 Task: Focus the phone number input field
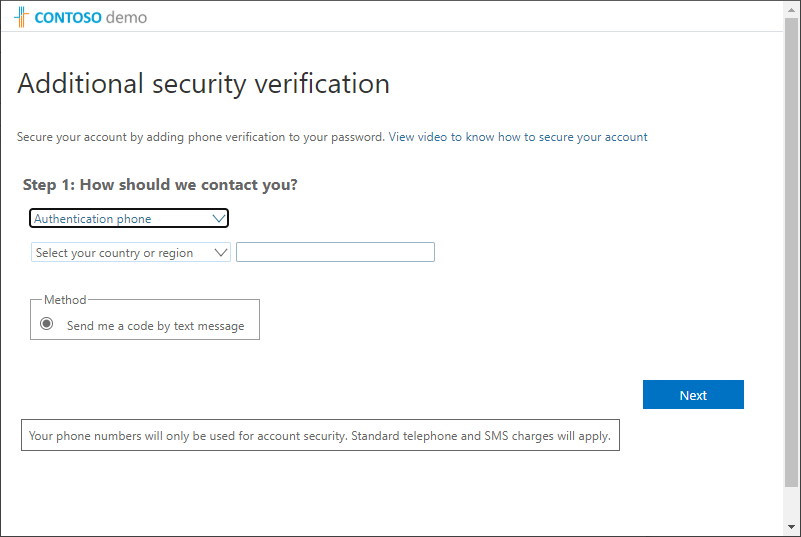[335, 252]
